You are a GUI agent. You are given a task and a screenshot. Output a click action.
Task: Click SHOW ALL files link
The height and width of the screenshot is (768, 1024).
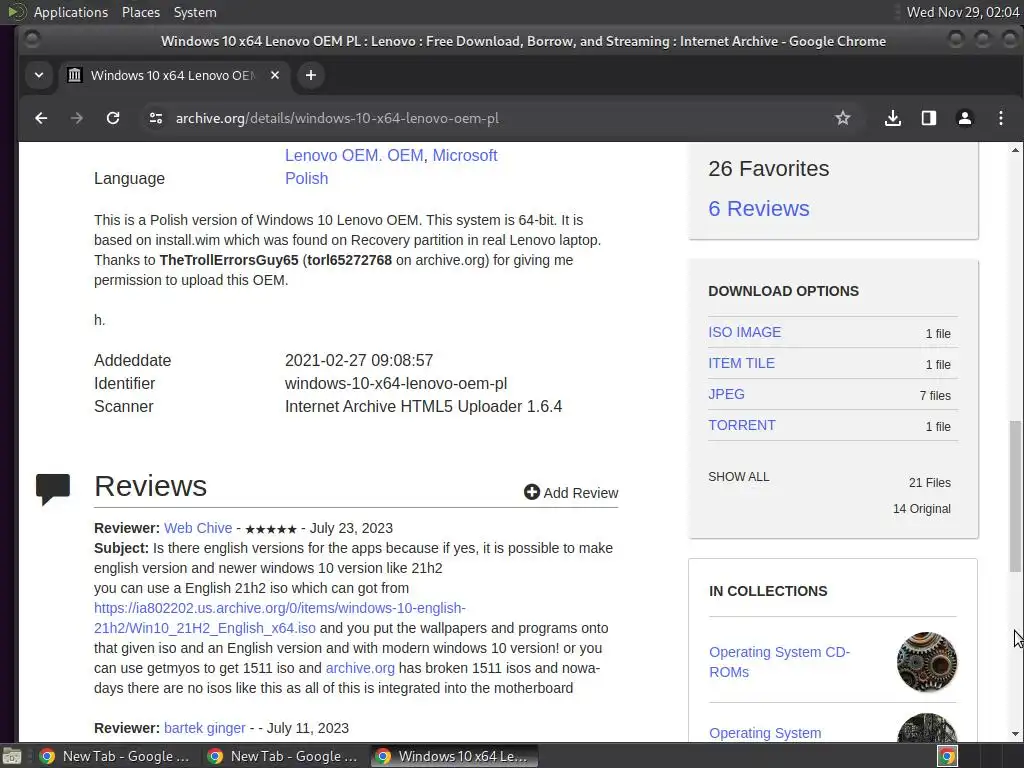coord(739,477)
